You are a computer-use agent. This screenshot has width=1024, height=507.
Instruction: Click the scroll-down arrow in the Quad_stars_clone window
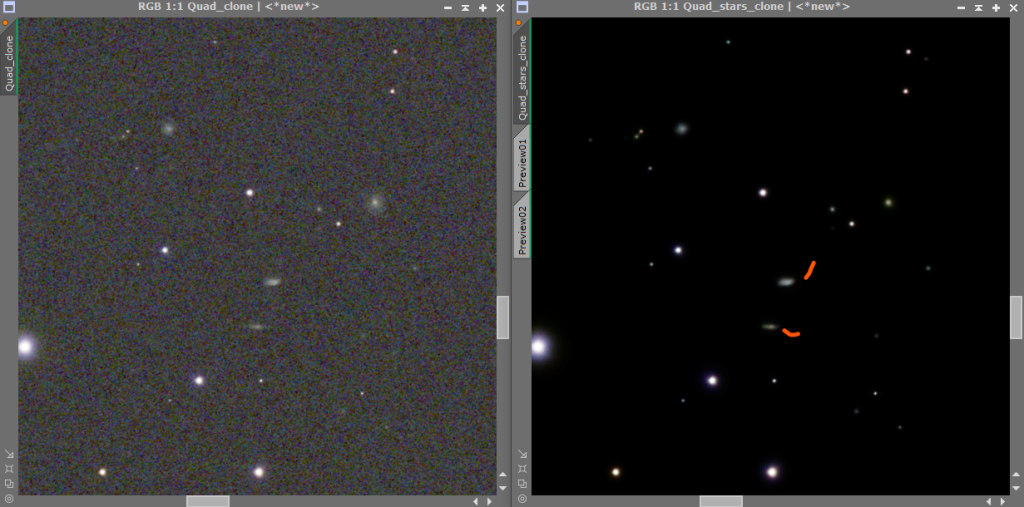click(1016, 488)
